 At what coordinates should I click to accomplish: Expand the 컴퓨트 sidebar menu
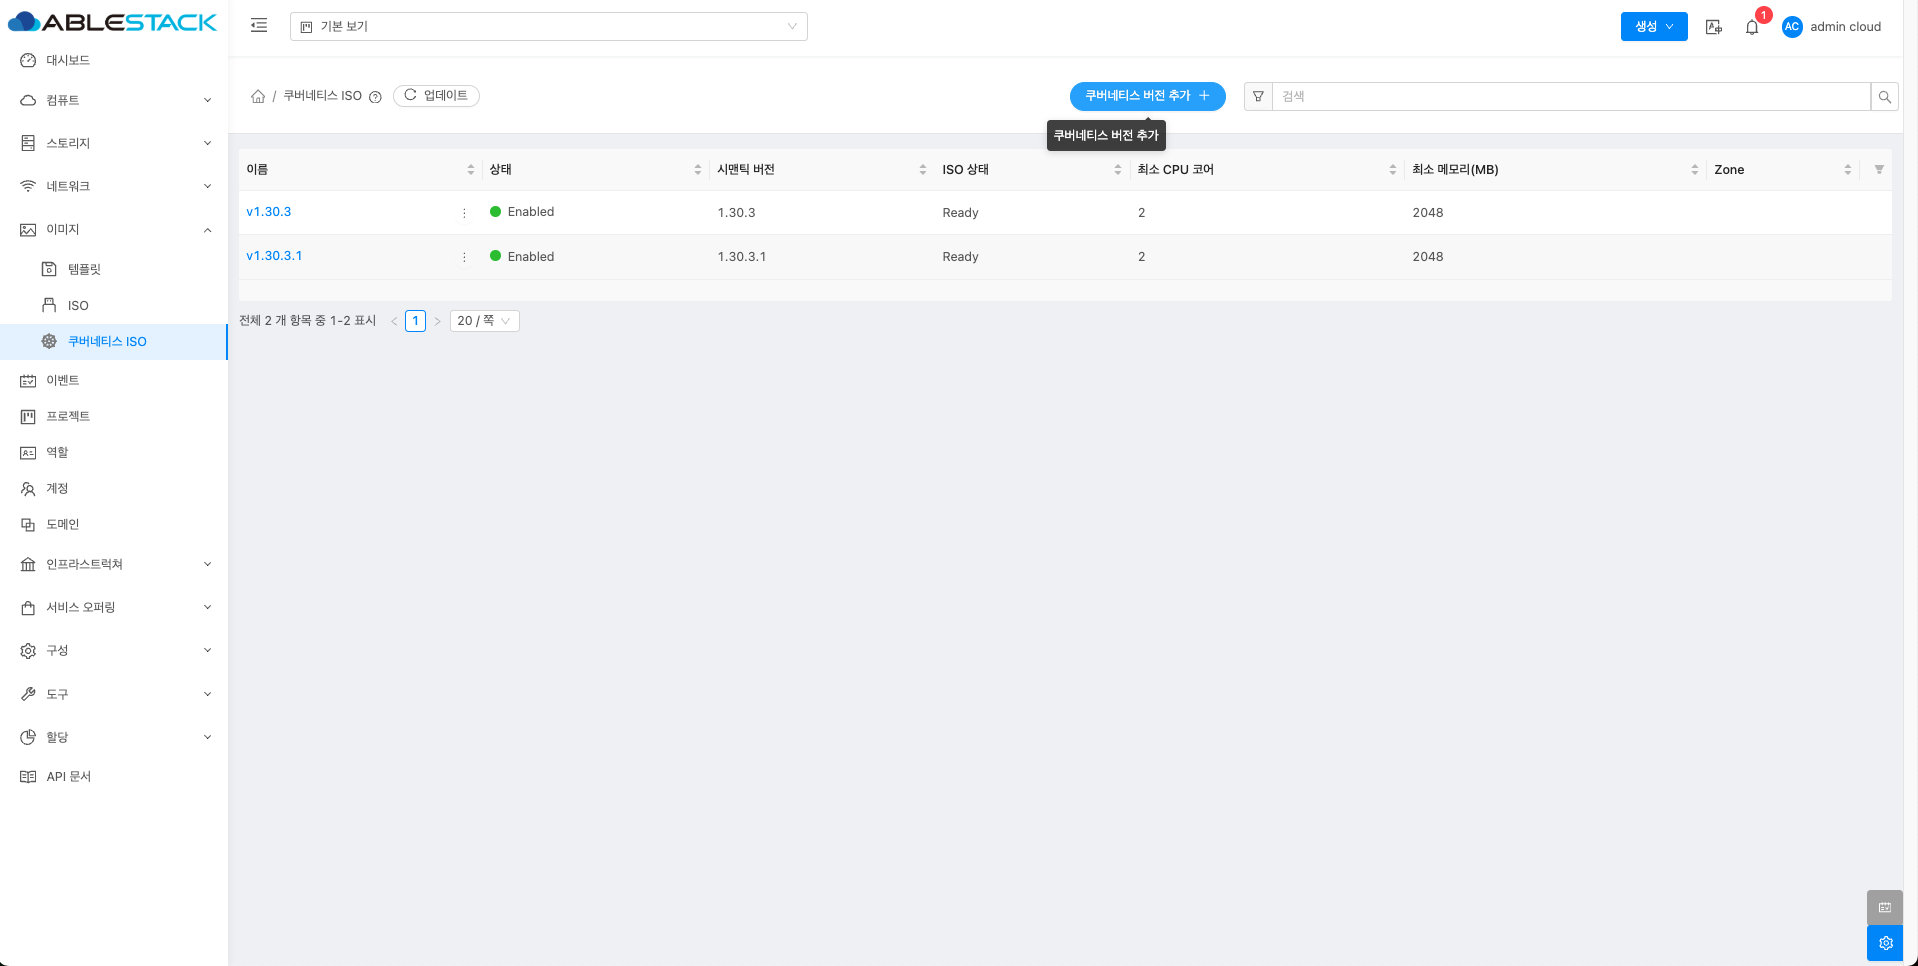tap(115, 100)
